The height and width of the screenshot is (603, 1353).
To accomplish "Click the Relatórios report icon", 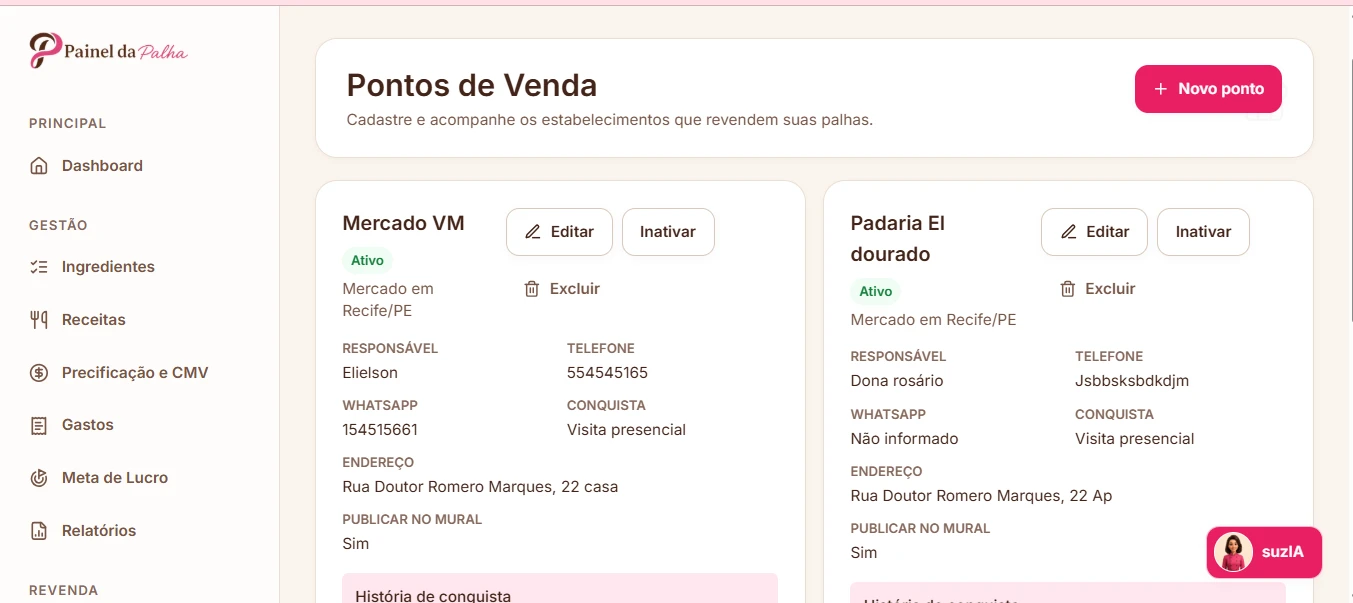I will click(x=39, y=531).
